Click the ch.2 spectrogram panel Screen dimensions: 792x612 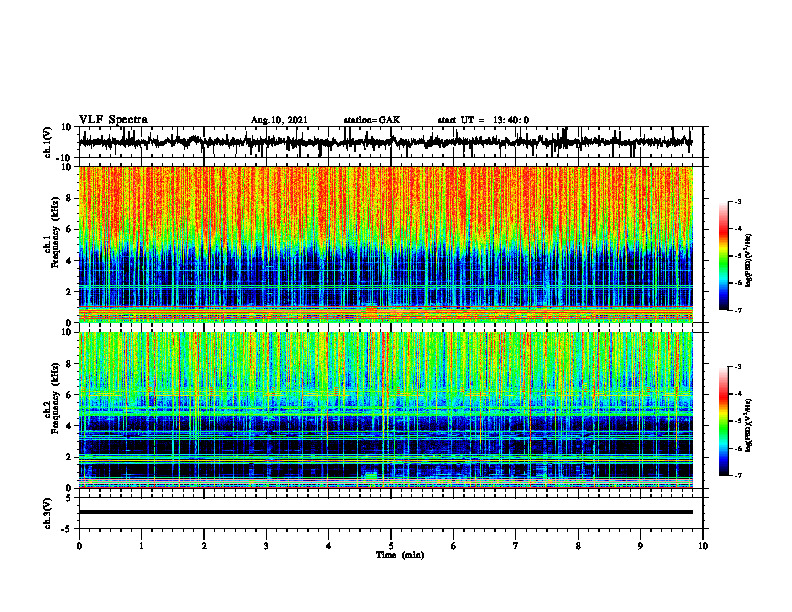[x=385, y=410]
